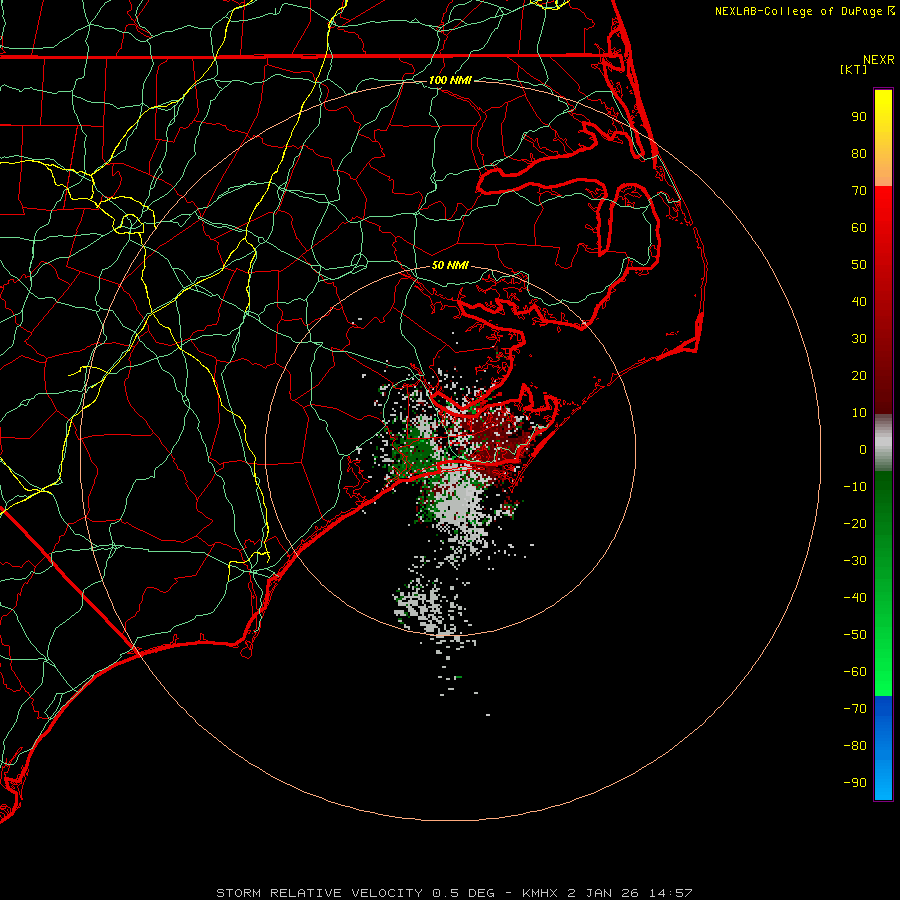
Task: Click the 90 value on the velocity scale
Action: tap(859, 117)
